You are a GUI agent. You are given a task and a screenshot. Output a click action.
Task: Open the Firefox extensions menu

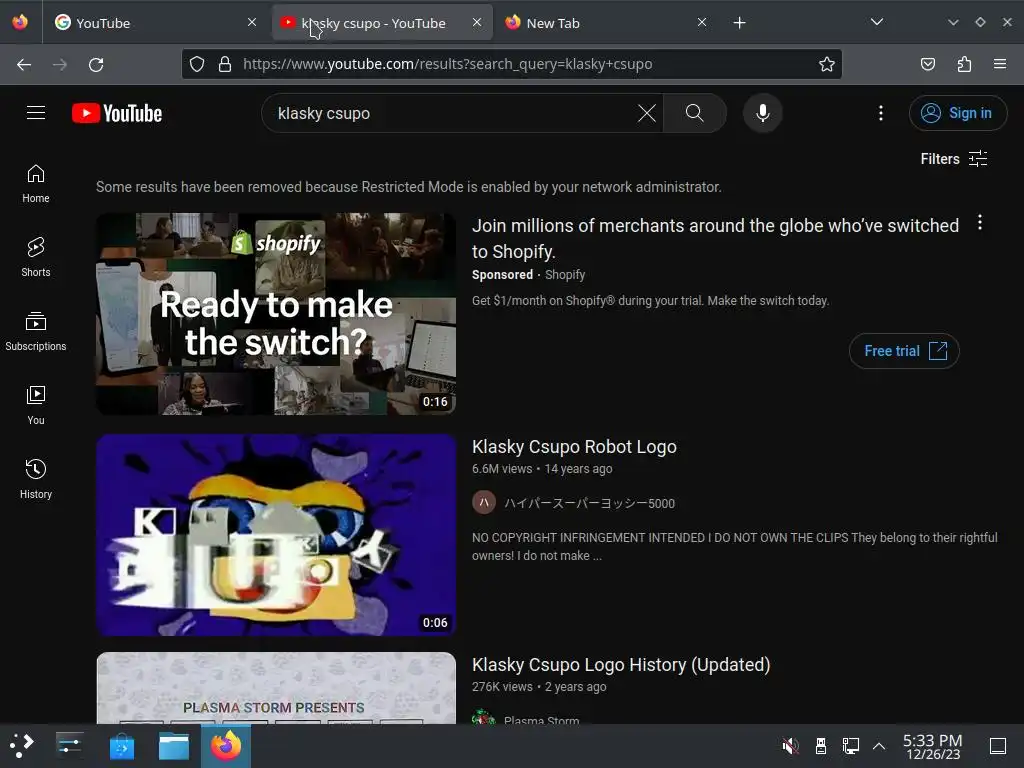(964, 64)
